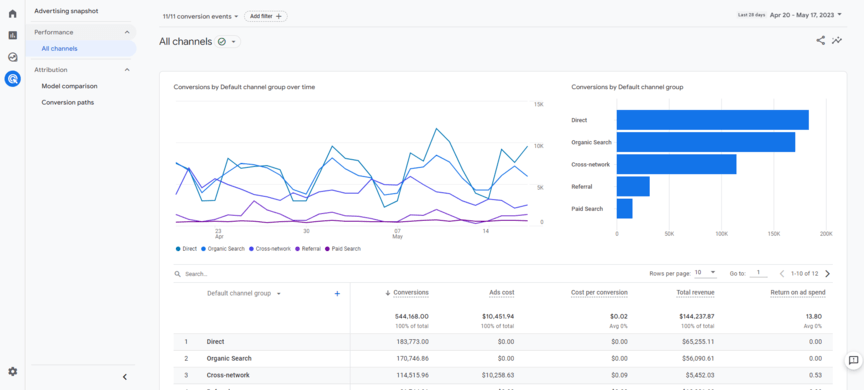Add a secondary dimension with plus icon
Image resolution: width=864 pixels, height=390 pixels.
tap(337, 294)
